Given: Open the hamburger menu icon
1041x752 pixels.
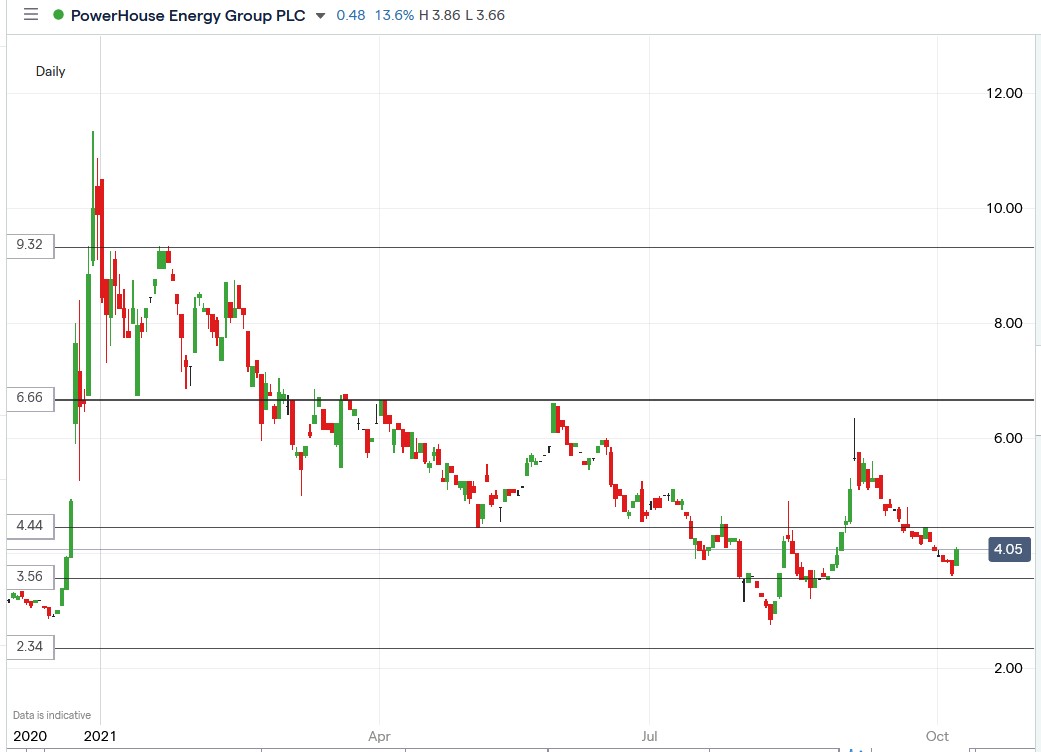Looking at the screenshot, I should 29,15.
